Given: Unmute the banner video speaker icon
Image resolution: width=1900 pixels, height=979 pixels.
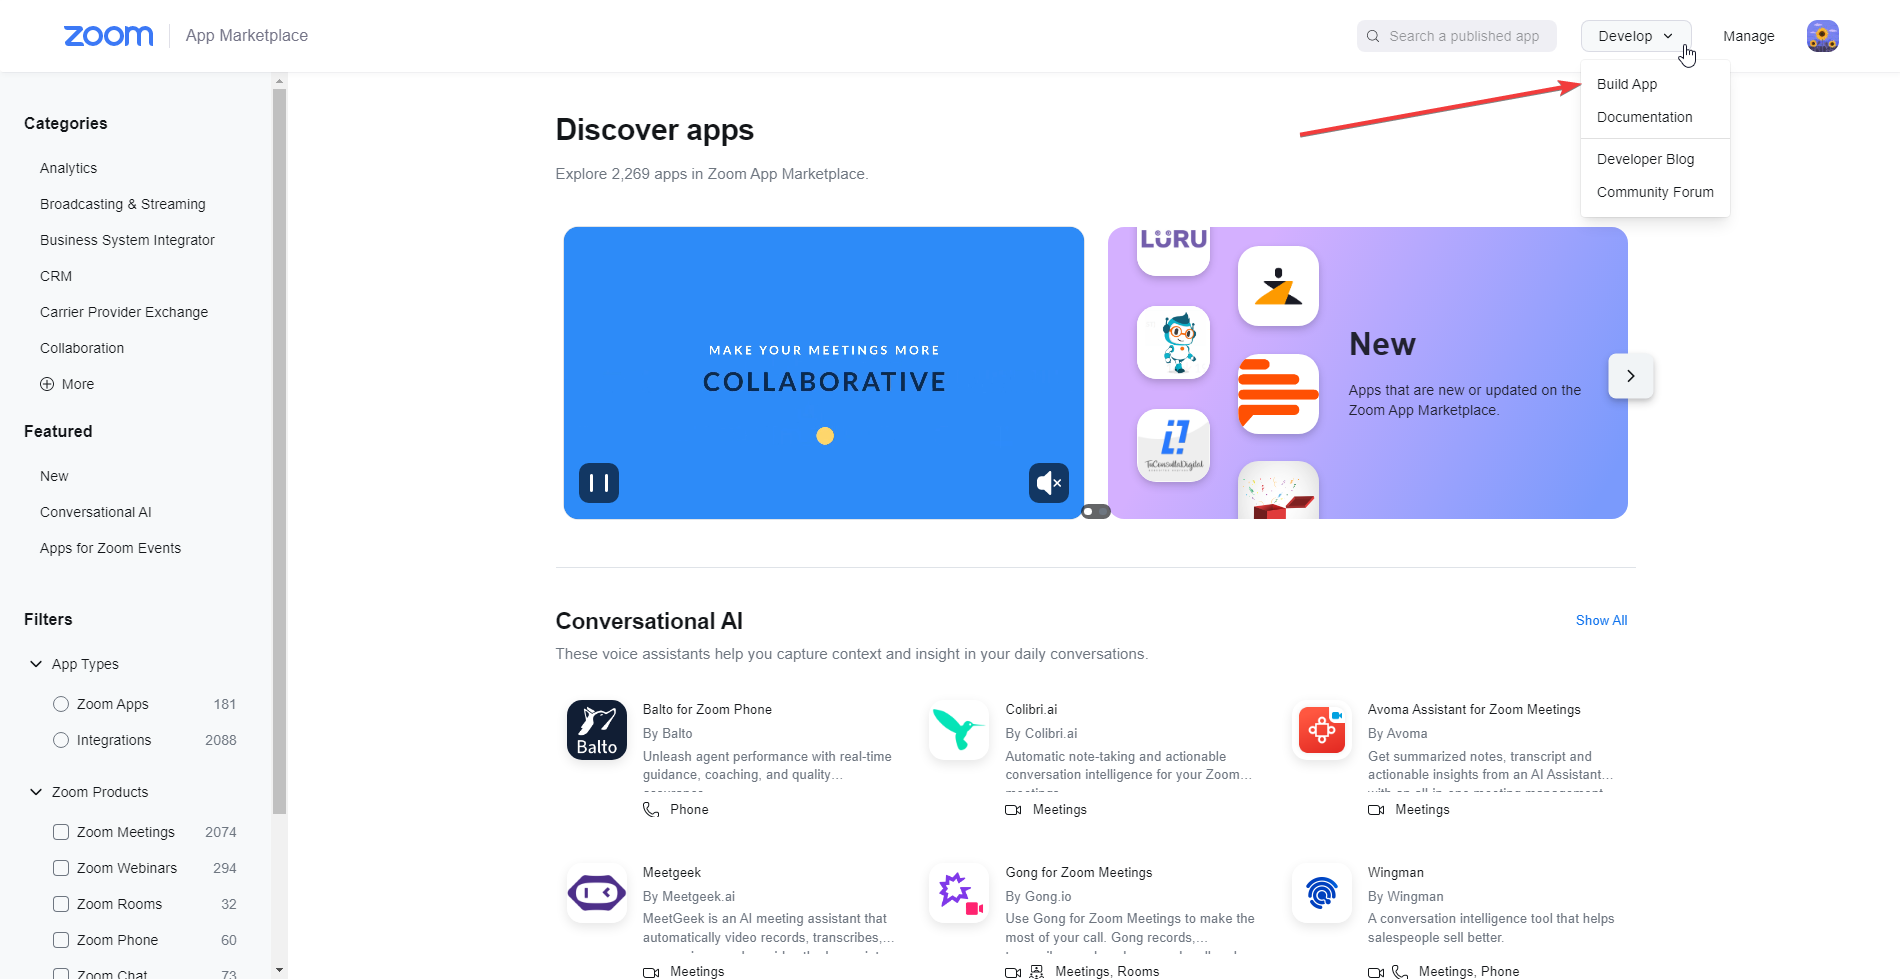Looking at the screenshot, I should (x=1049, y=483).
